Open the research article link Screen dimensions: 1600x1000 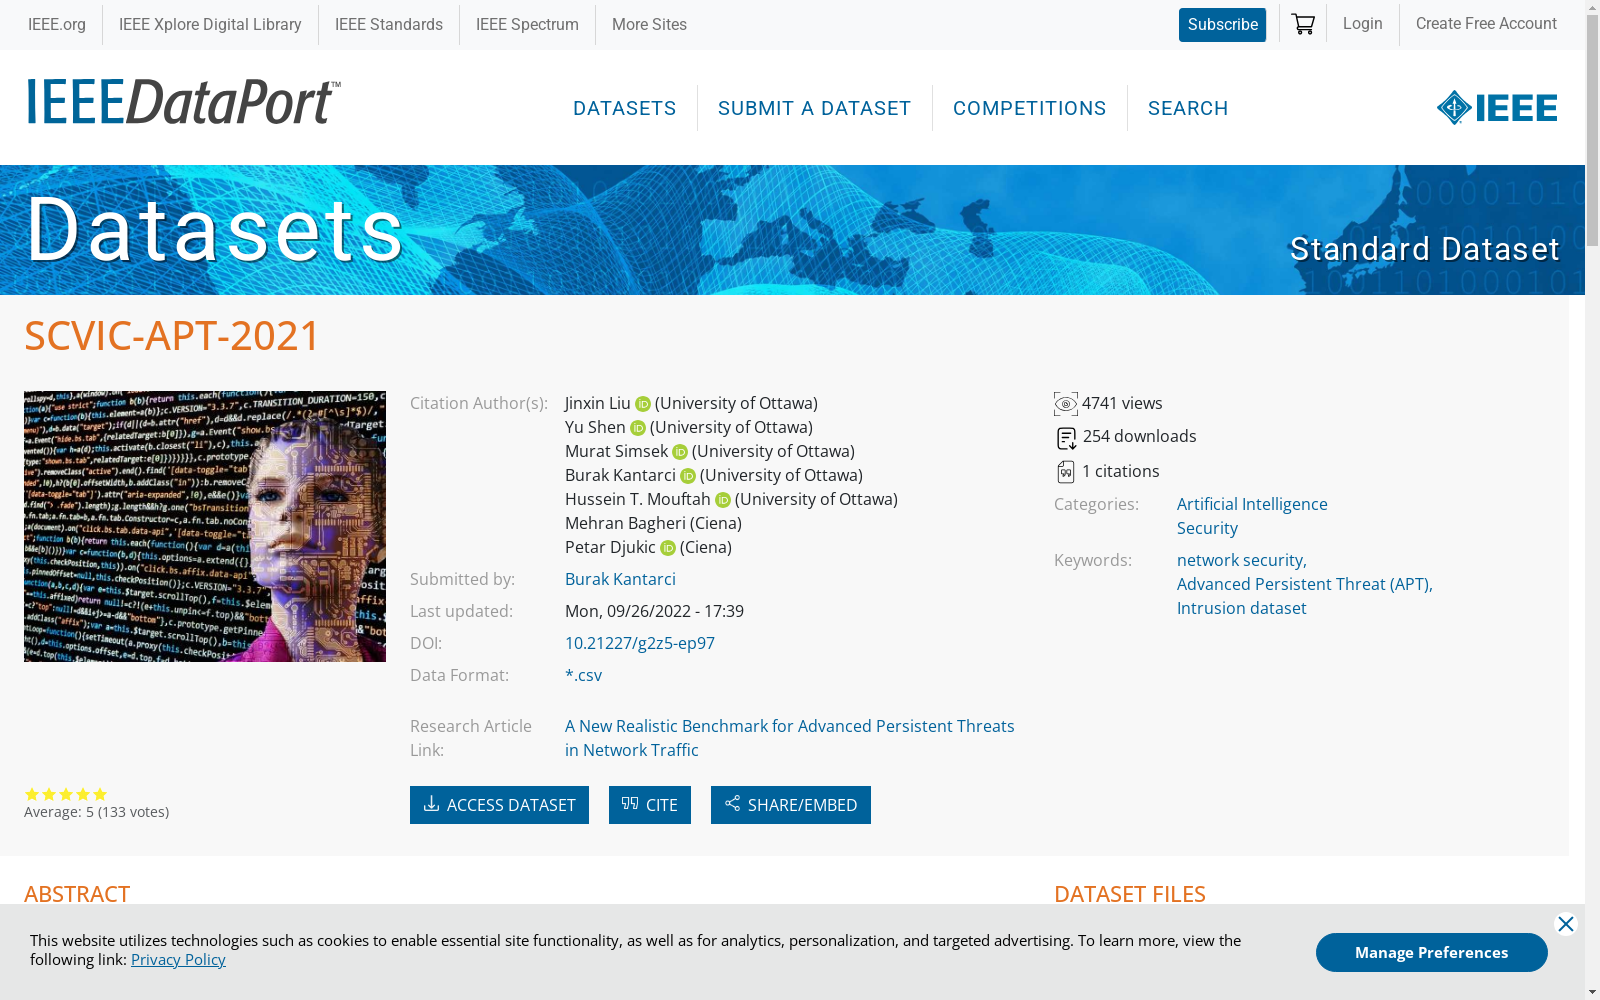[x=790, y=738]
